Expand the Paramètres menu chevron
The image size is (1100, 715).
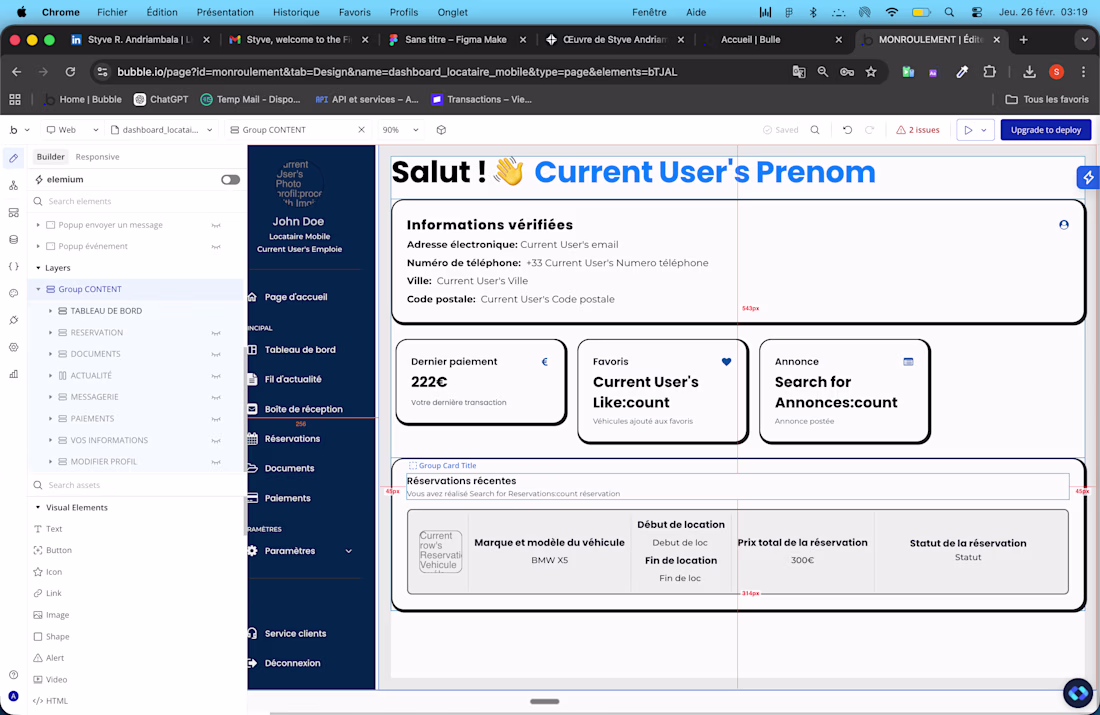[349, 551]
